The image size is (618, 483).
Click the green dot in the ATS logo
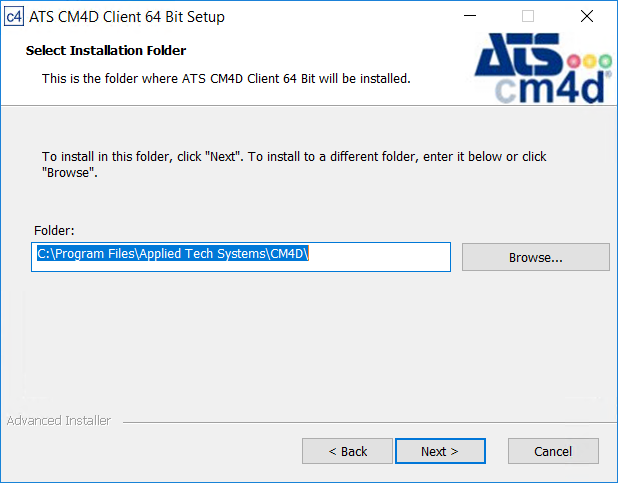point(605,60)
